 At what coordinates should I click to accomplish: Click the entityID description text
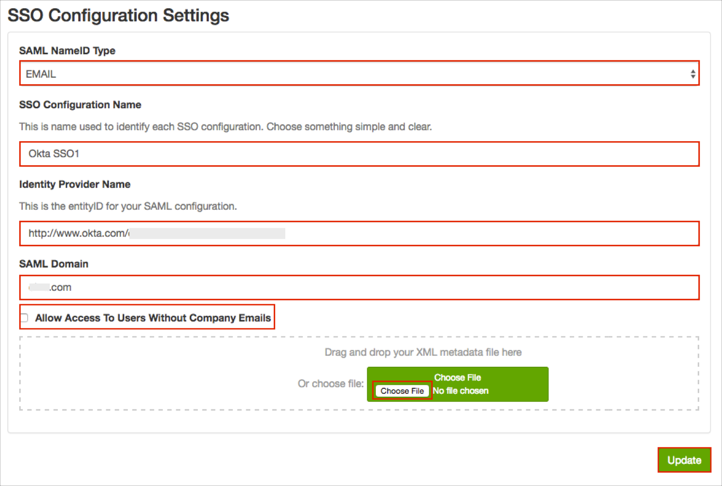[x=127, y=206]
